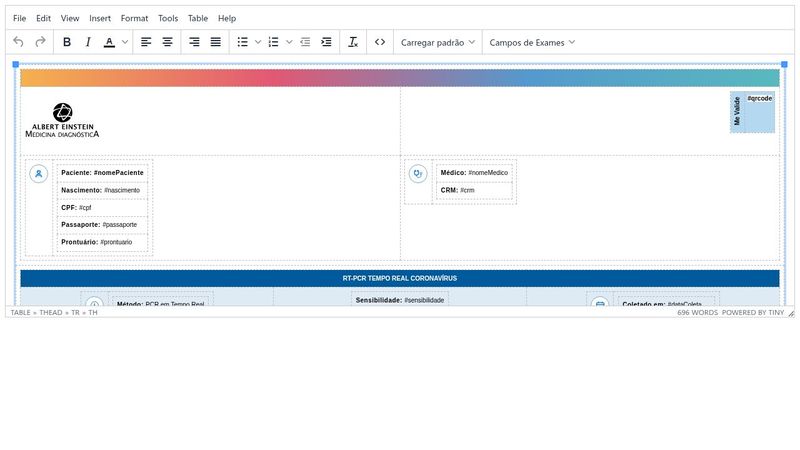Open the Insert menu
This screenshot has width=800, height=450.
coord(100,18)
